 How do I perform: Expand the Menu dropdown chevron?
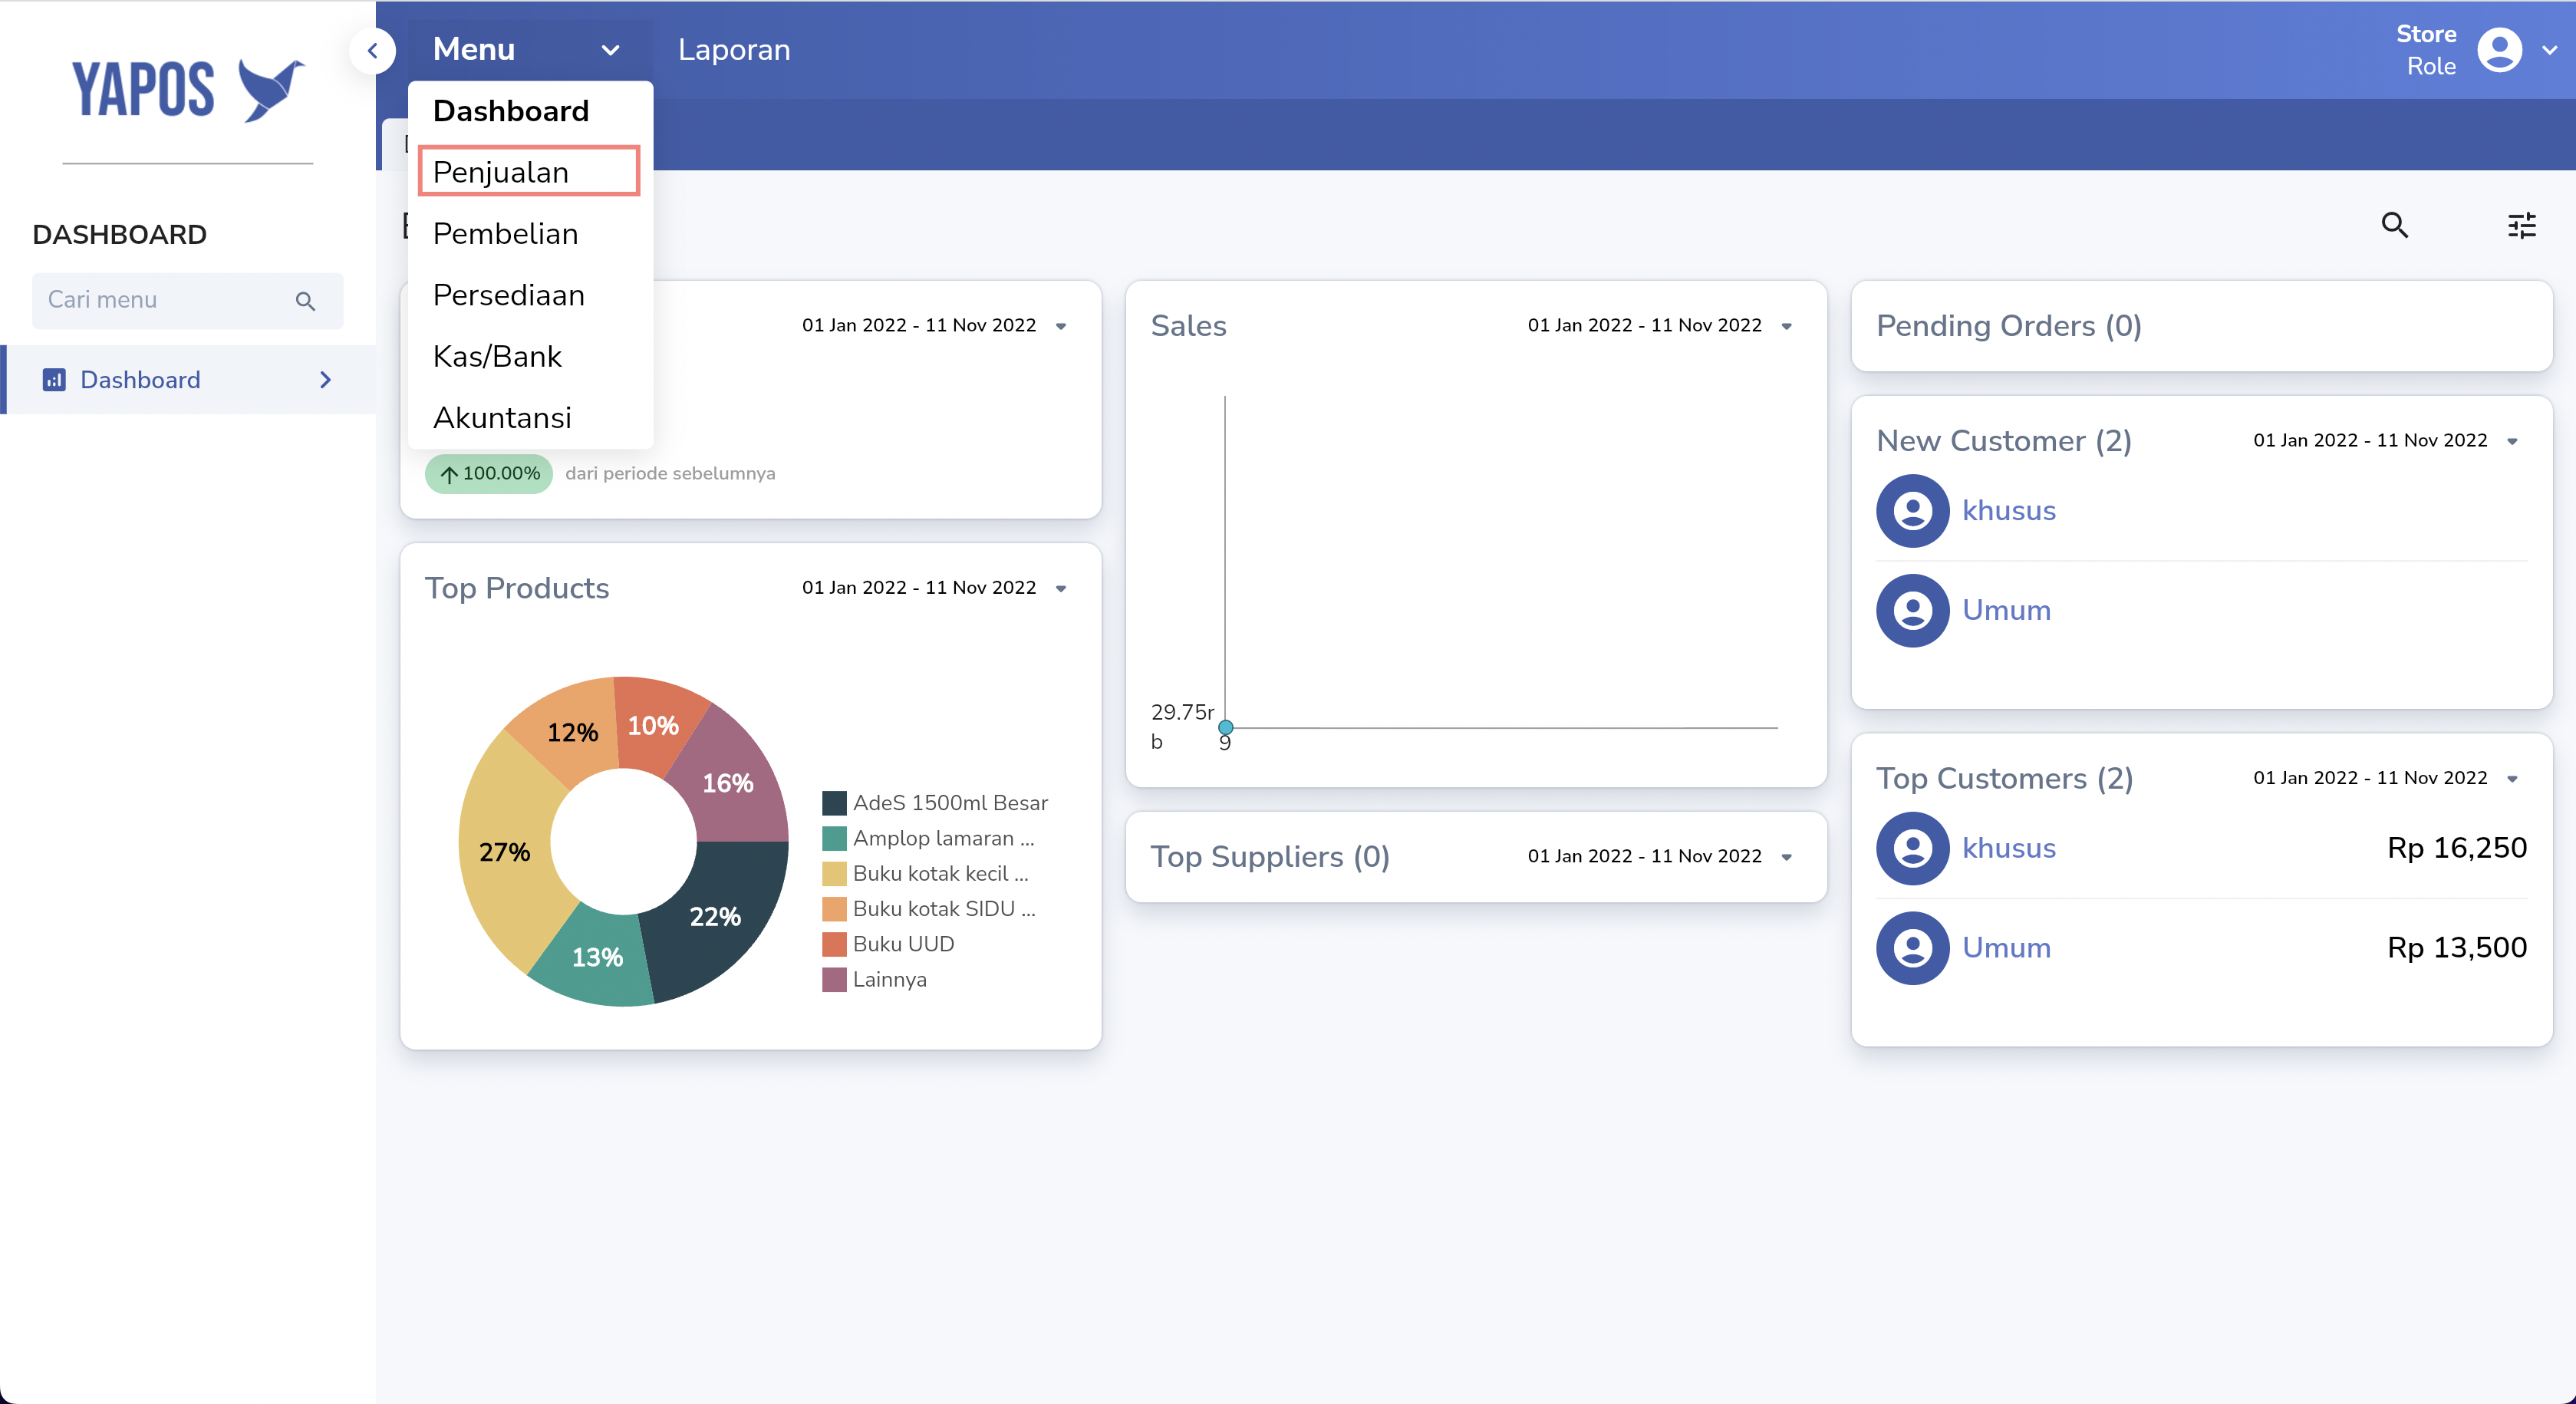610,50
